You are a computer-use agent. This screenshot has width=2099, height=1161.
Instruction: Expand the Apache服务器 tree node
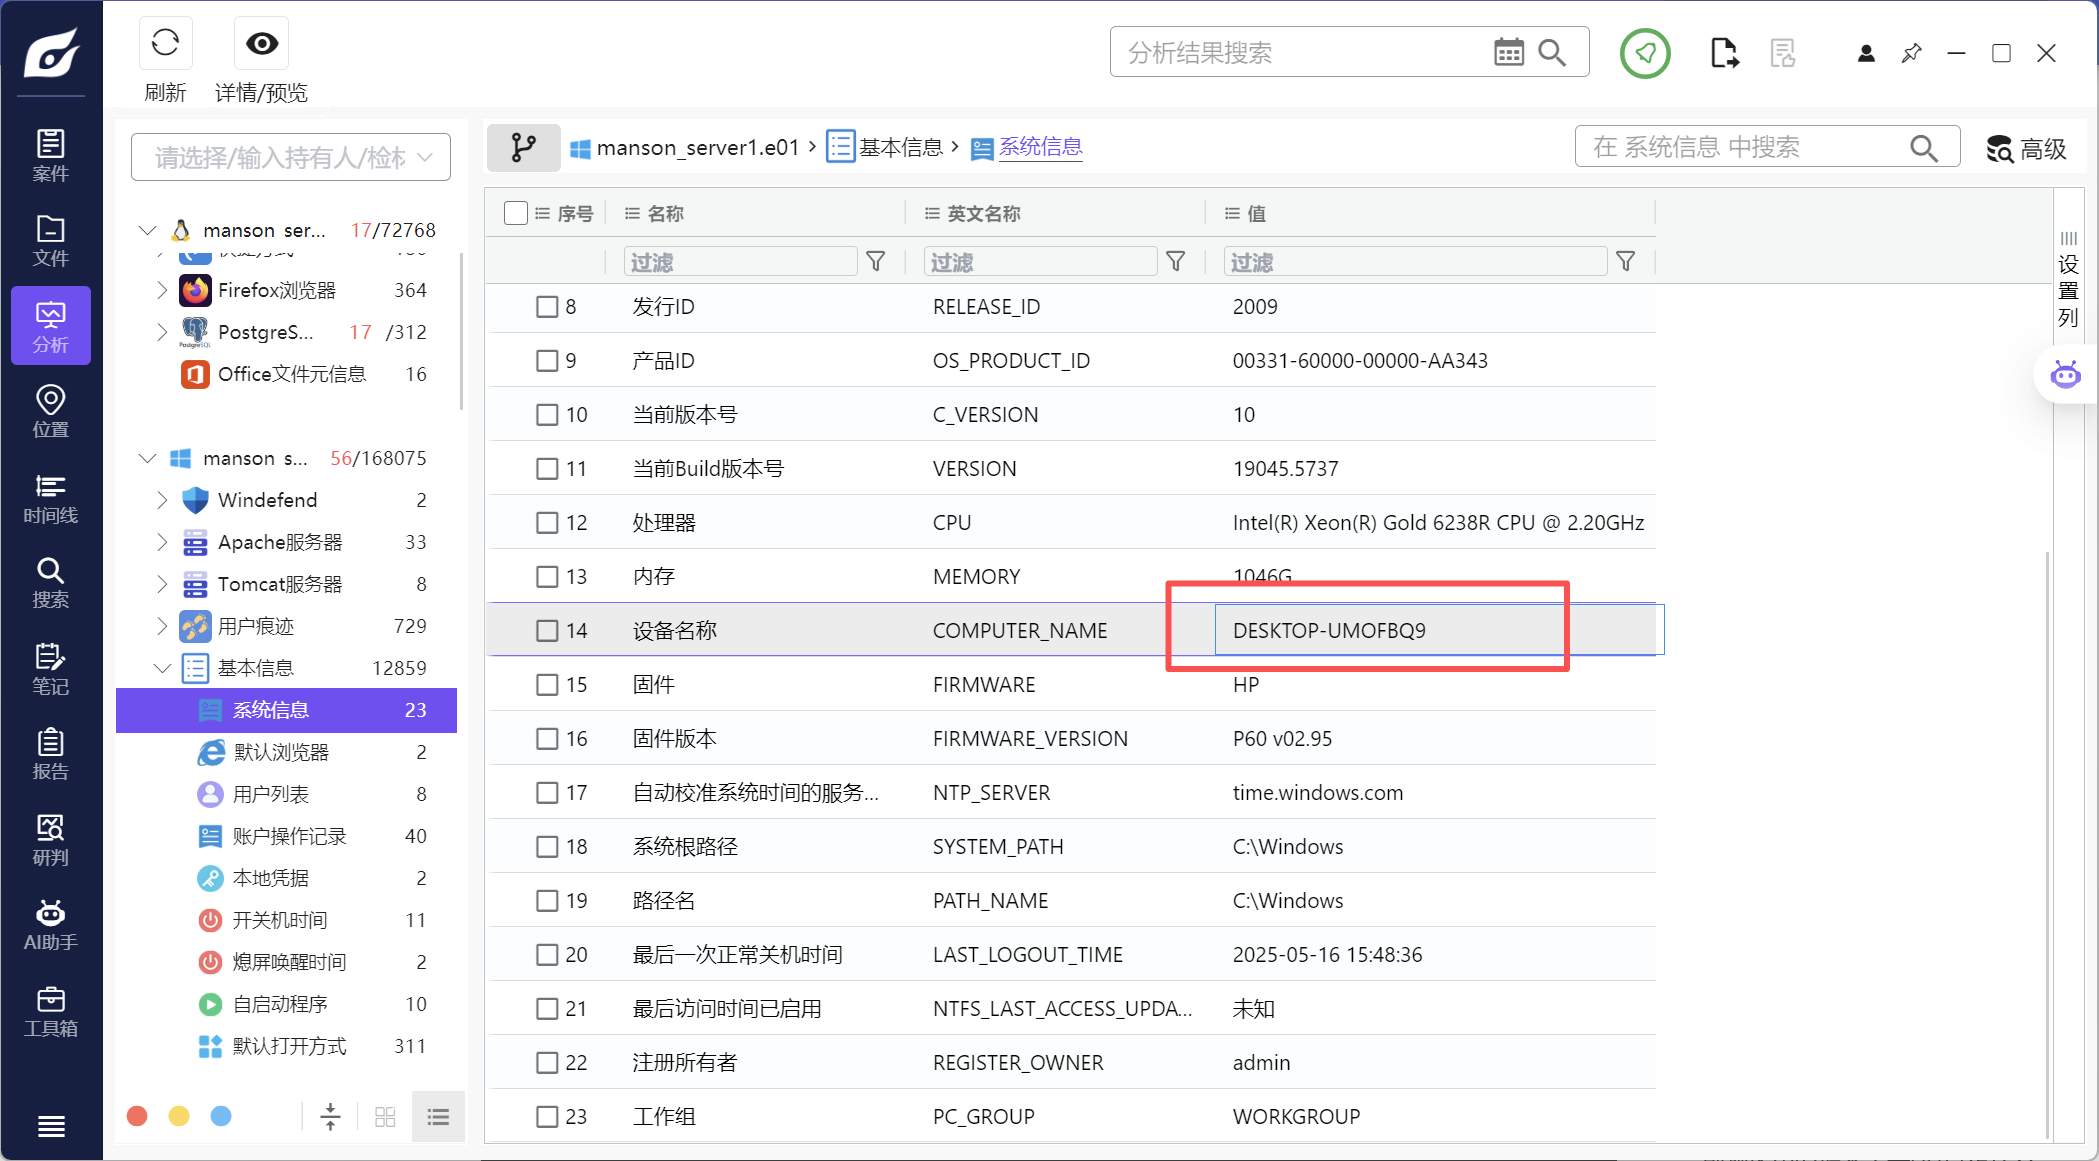pos(162,542)
